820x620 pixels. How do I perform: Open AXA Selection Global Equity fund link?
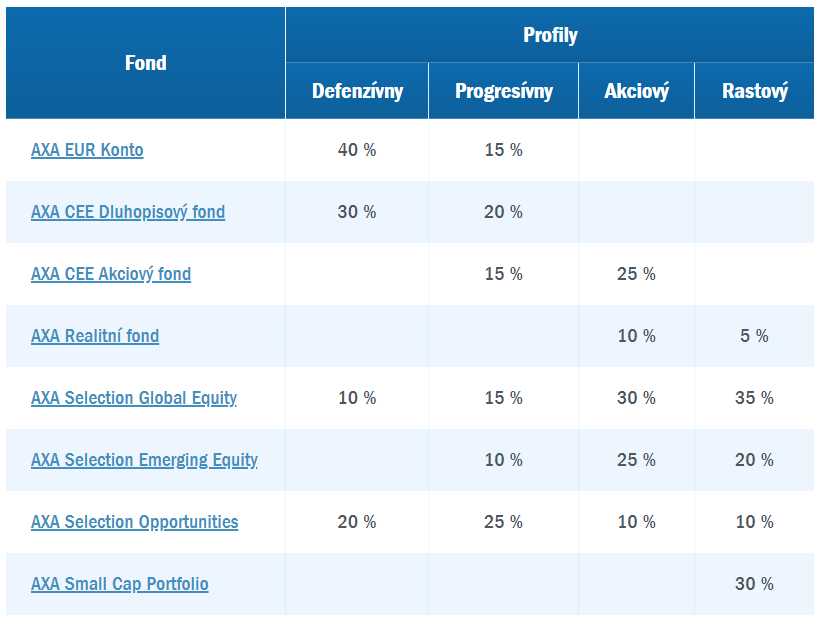(134, 398)
